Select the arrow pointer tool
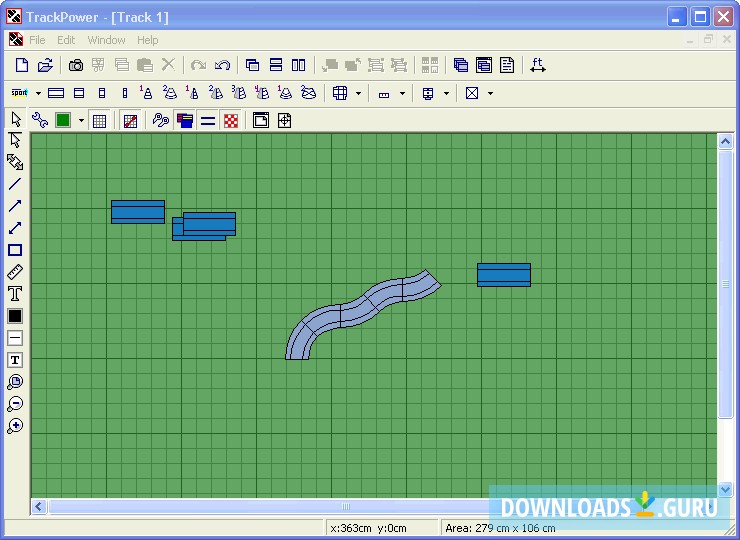 tap(16, 119)
